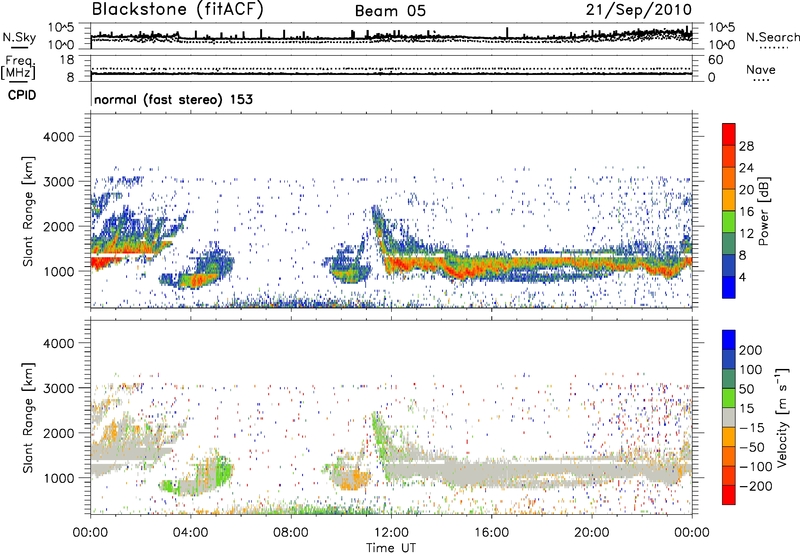Click the "Time UT" axis title
The width and height of the screenshot is (800, 554).
[x=391, y=547]
